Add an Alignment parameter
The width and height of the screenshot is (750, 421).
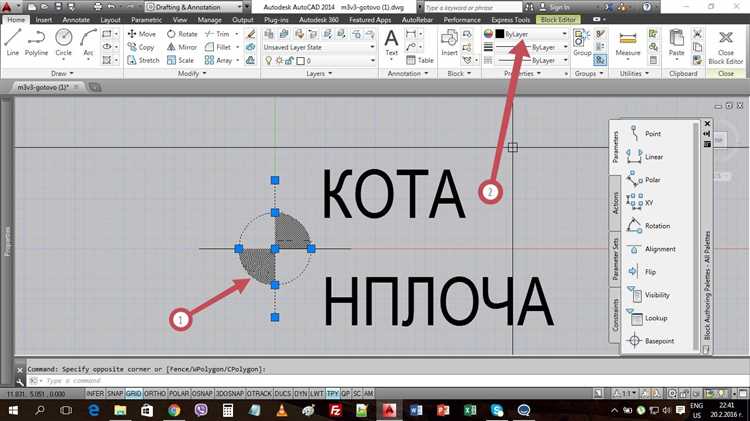[651, 249]
